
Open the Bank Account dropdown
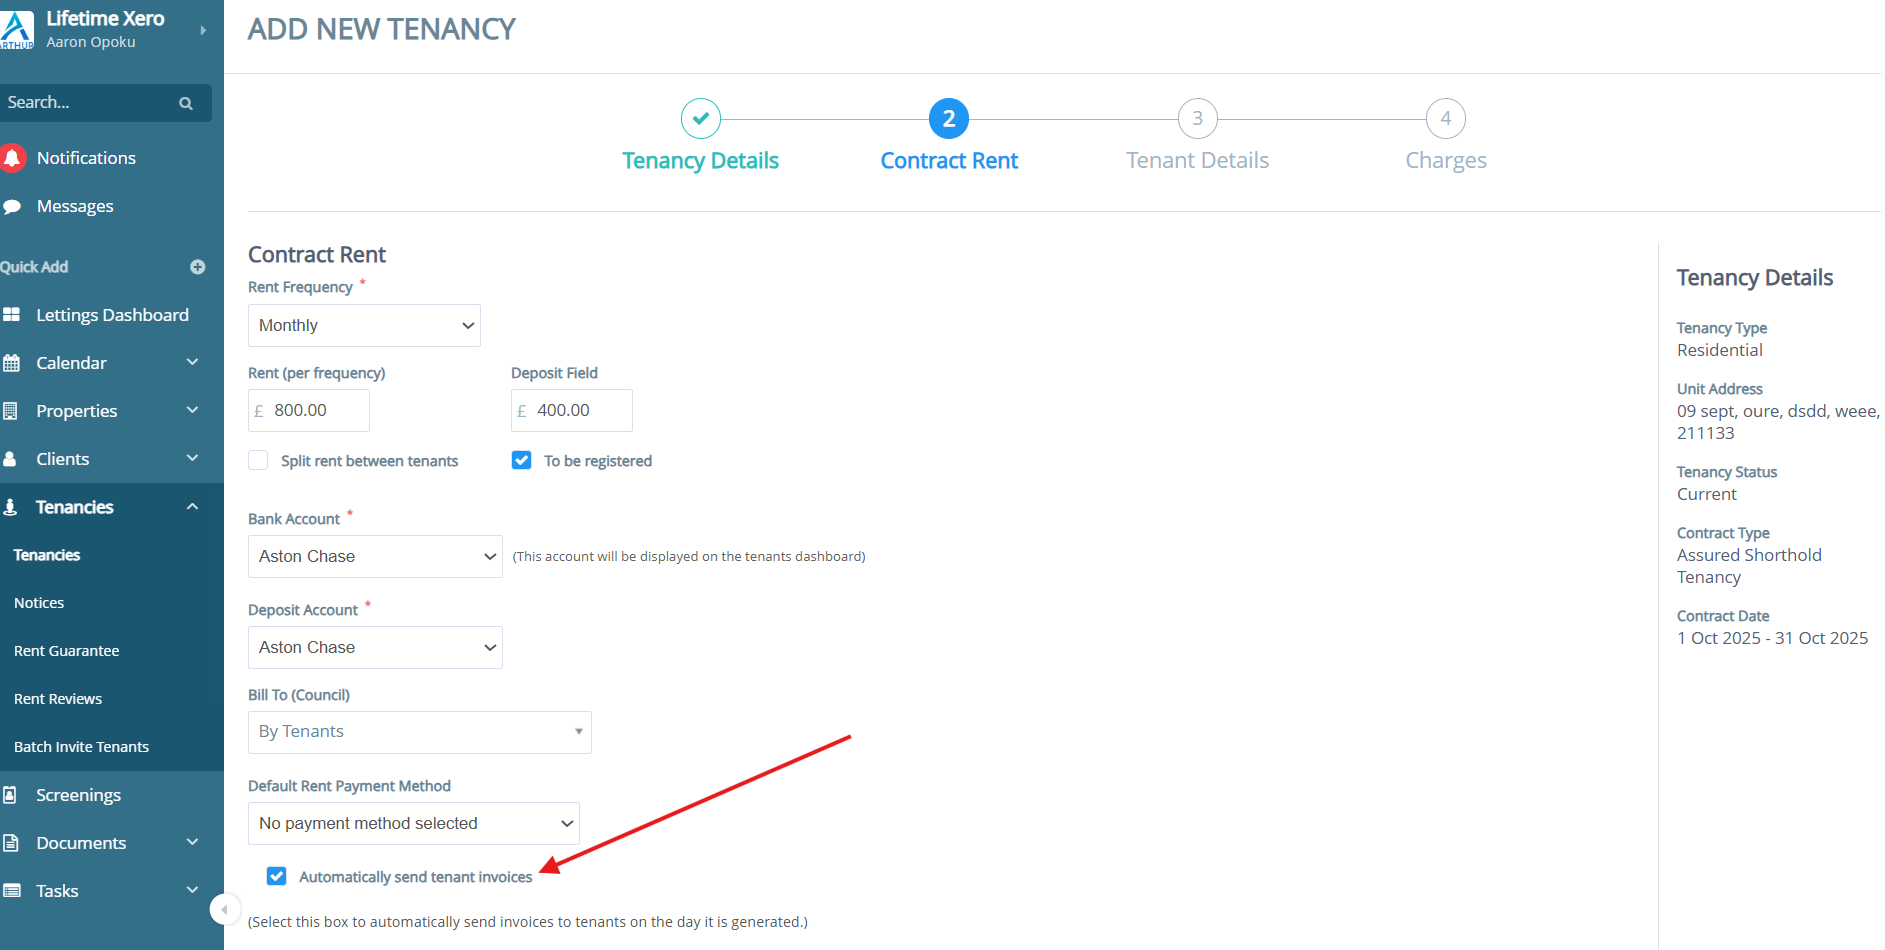point(375,556)
